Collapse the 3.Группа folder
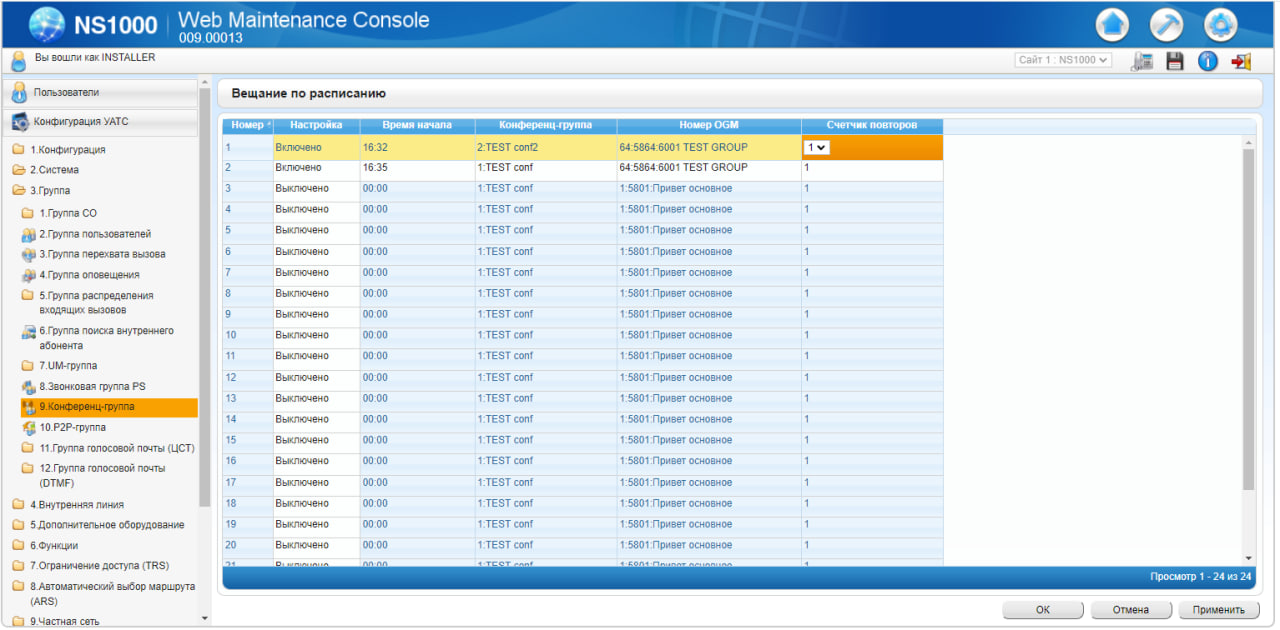This screenshot has height=630, width=1280. click(18, 191)
